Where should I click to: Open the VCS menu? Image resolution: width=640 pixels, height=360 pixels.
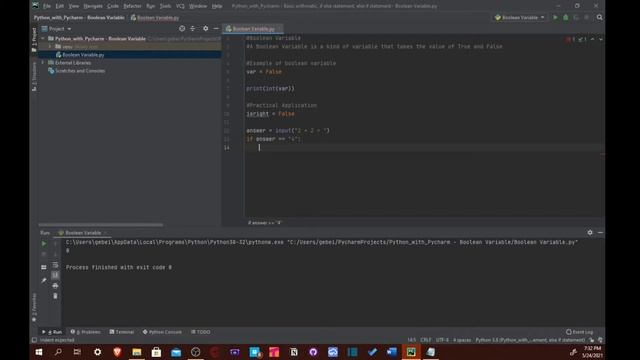180,6
